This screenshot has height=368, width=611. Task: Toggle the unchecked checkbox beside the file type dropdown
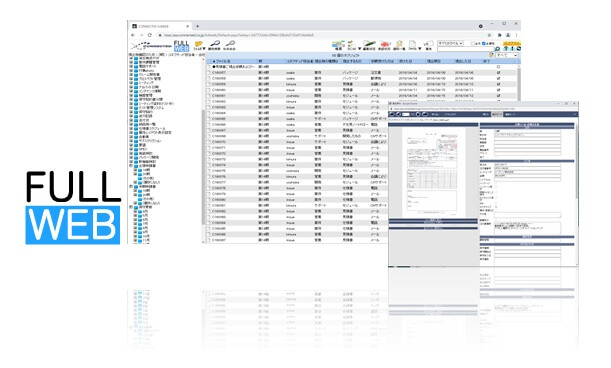click(473, 43)
